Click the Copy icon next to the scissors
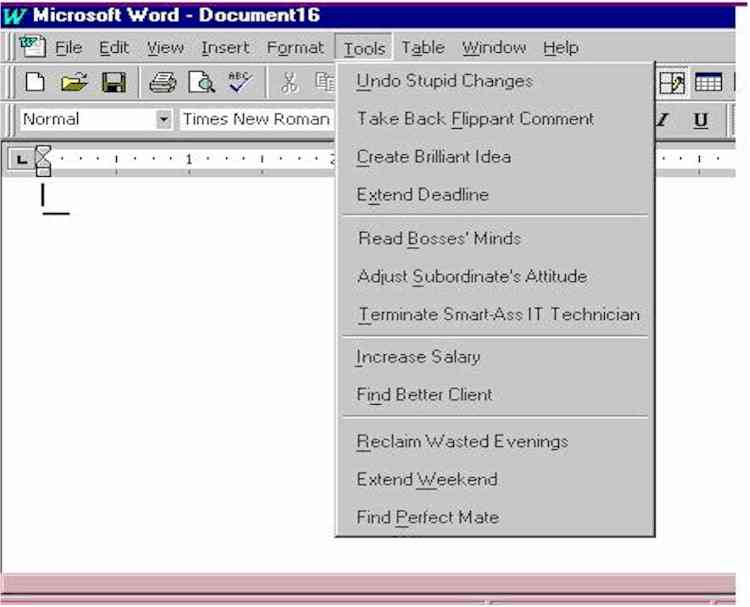The height and width of the screenshot is (607, 750). [x=325, y=82]
